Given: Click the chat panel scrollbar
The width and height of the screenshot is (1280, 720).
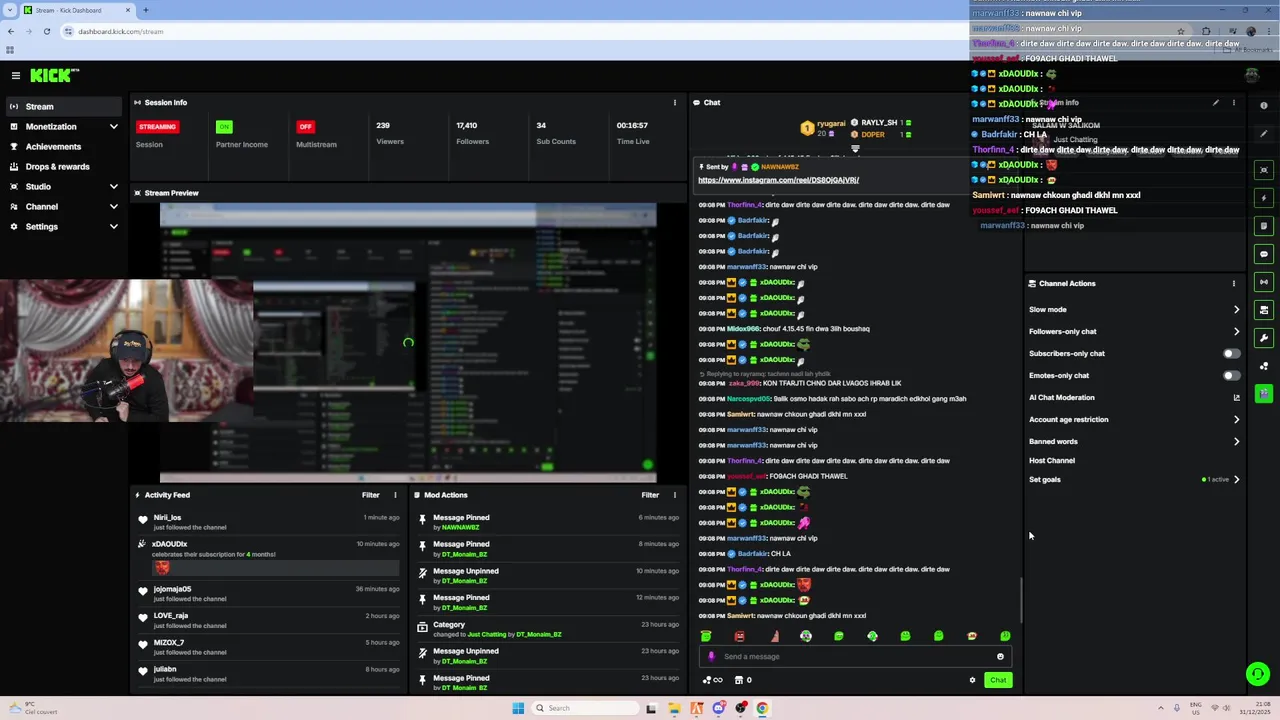Looking at the screenshot, I should click(x=1020, y=600).
